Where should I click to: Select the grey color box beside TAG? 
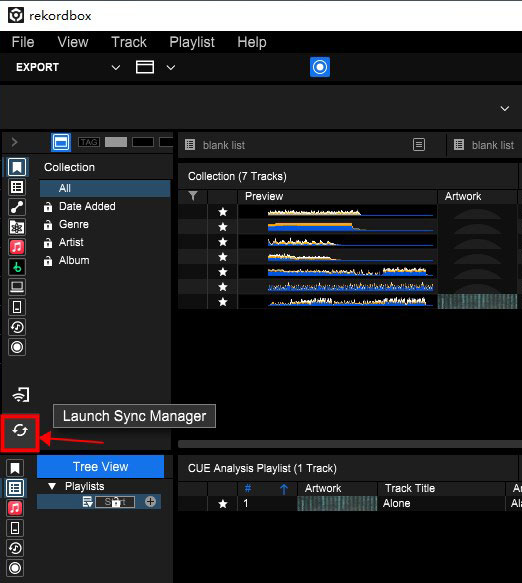tap(116, 142)
